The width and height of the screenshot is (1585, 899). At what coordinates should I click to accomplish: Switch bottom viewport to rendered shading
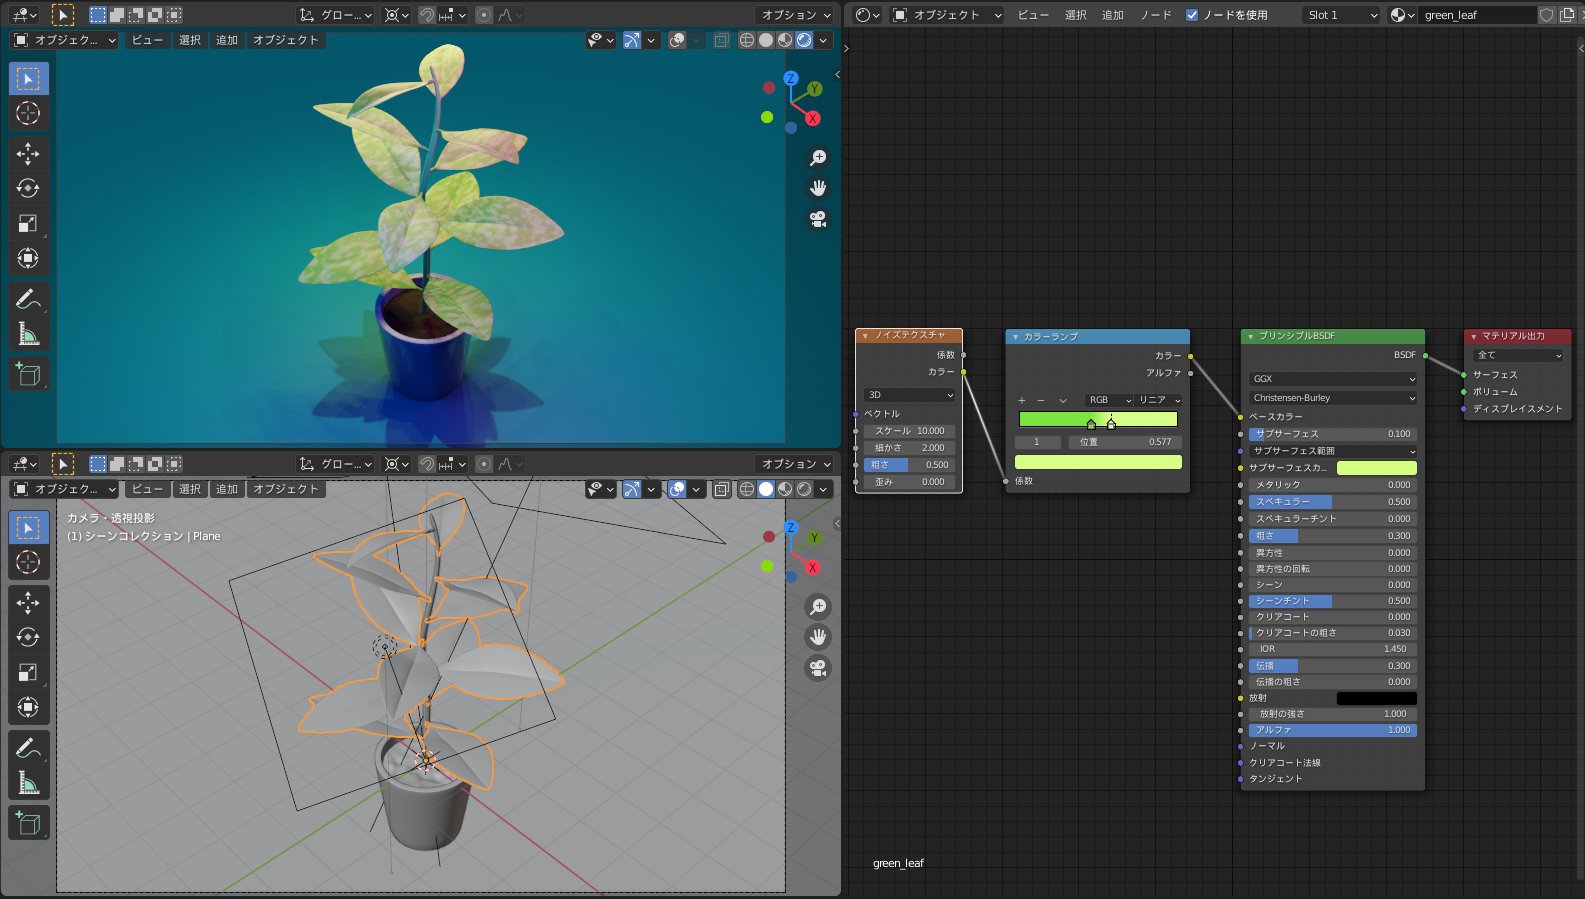[x=804, y=489]
